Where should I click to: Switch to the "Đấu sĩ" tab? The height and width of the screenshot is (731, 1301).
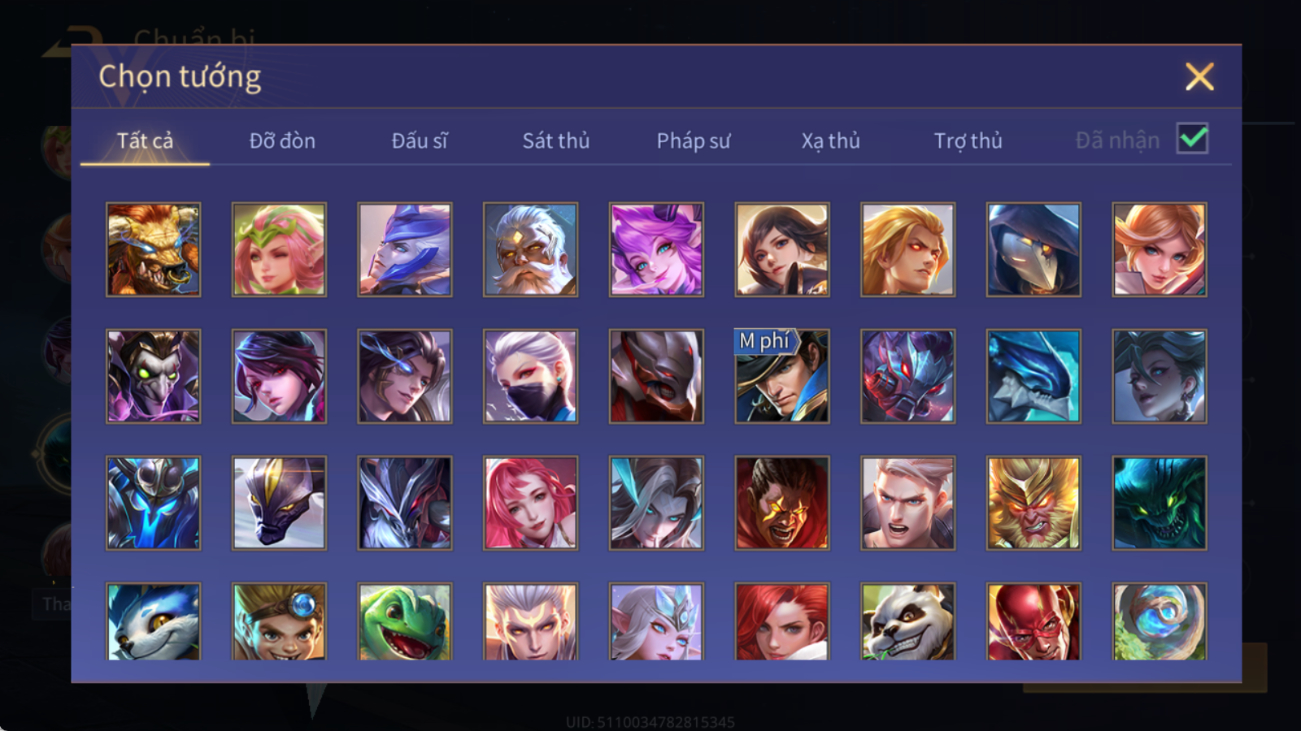[x=419, y=141]
